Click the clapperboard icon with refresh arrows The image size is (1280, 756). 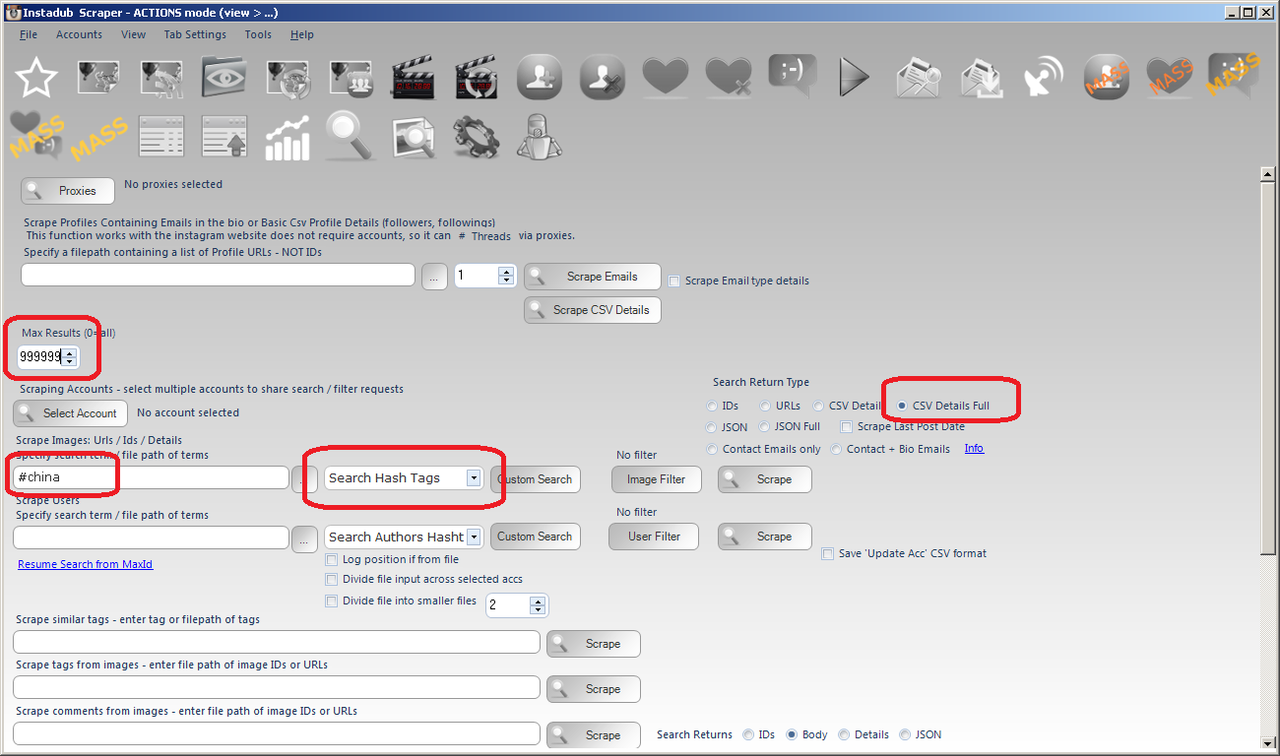[477, 77]
